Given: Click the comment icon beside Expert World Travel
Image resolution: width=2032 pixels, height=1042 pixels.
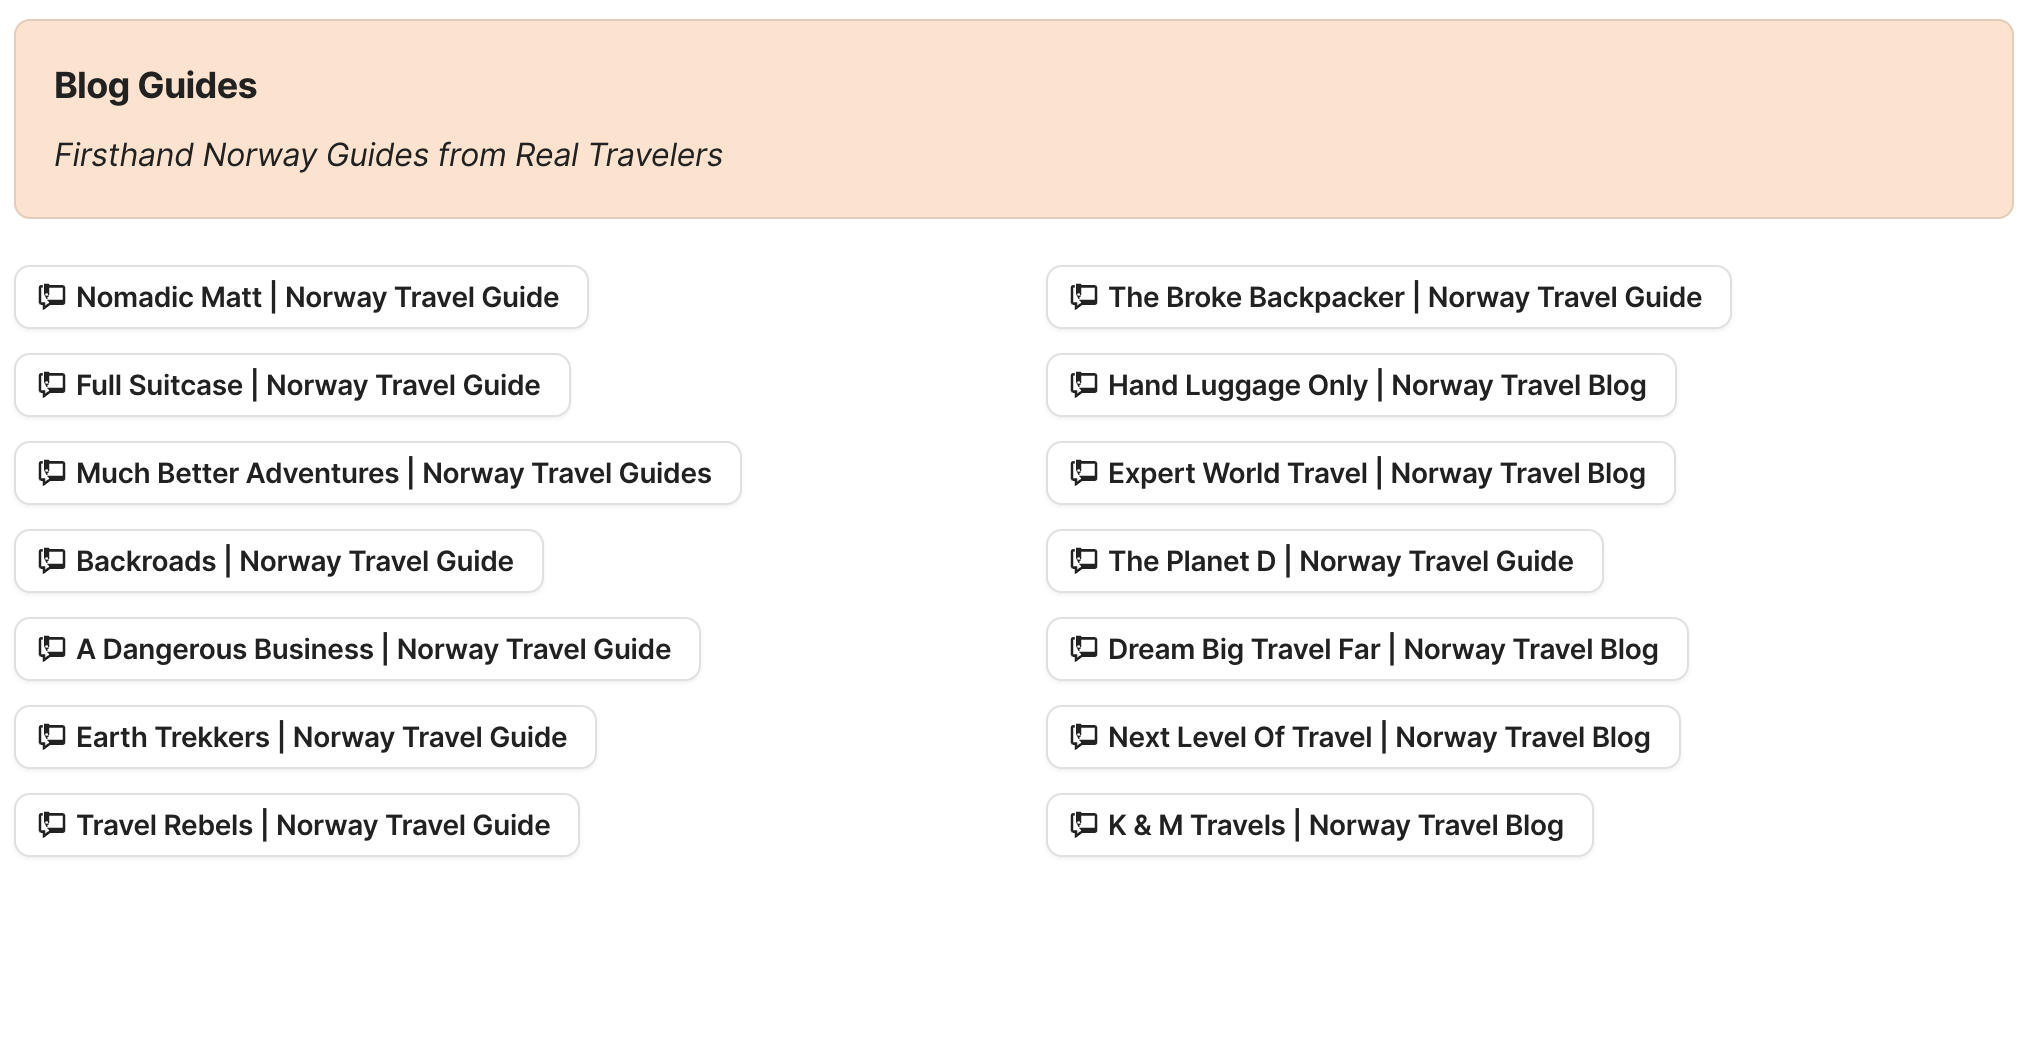Looking at the screenshot, I should (x=1083, y=472).
